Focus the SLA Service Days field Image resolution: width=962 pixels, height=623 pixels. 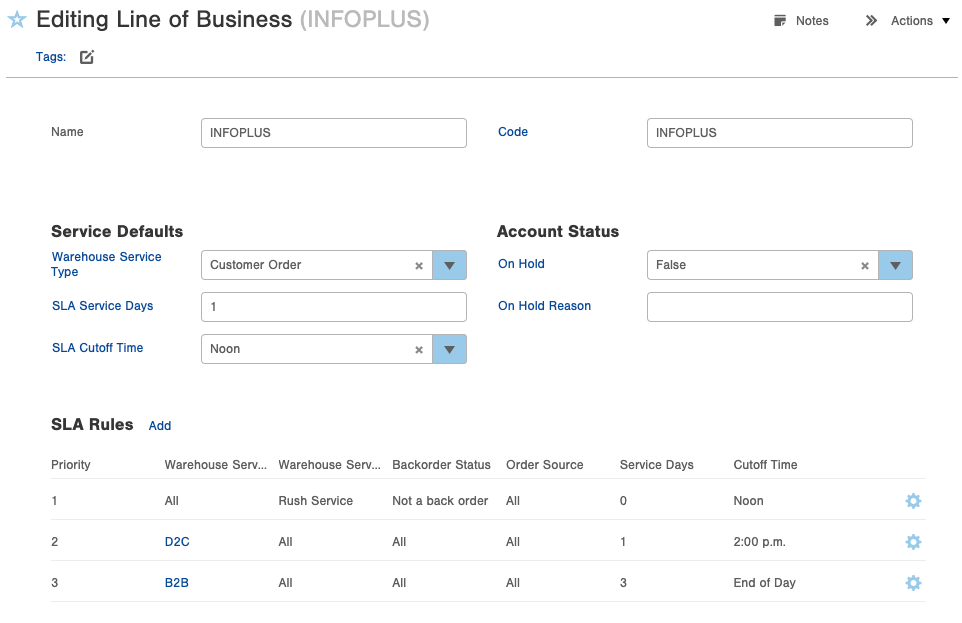click(x=334, y=307)
